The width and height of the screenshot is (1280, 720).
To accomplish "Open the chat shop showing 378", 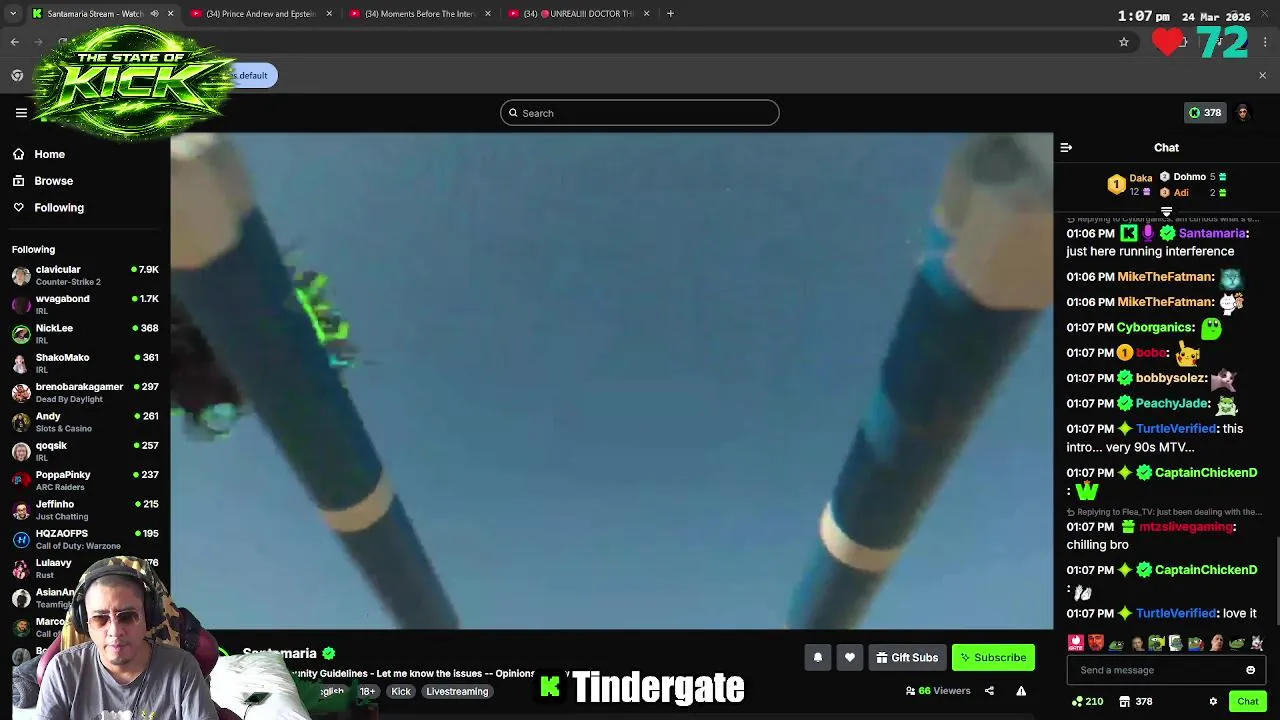I will pos(1135,701).
